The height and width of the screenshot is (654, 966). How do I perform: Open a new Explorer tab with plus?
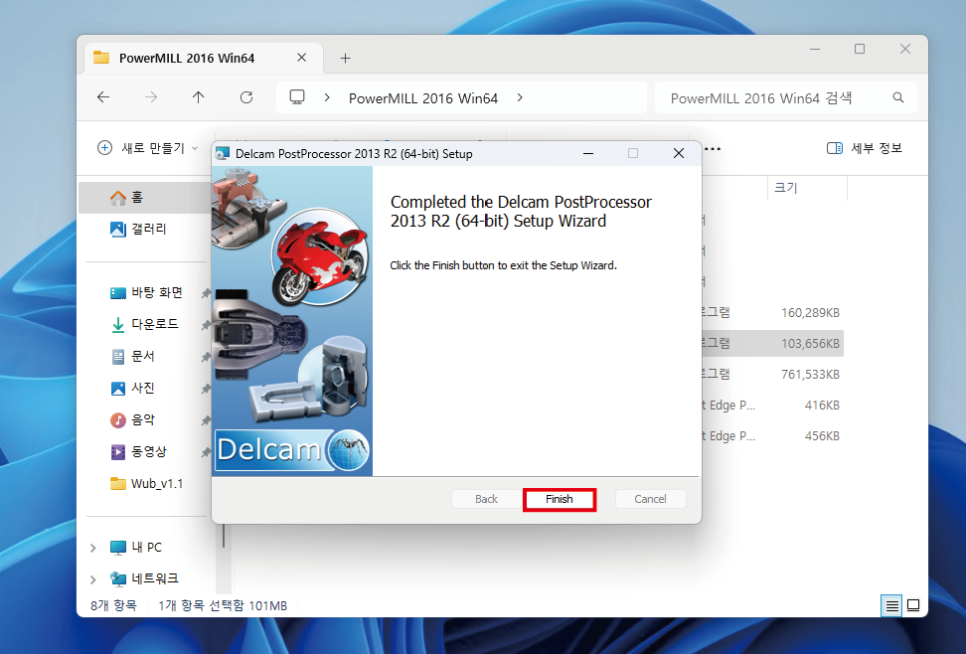click(346, 59)
